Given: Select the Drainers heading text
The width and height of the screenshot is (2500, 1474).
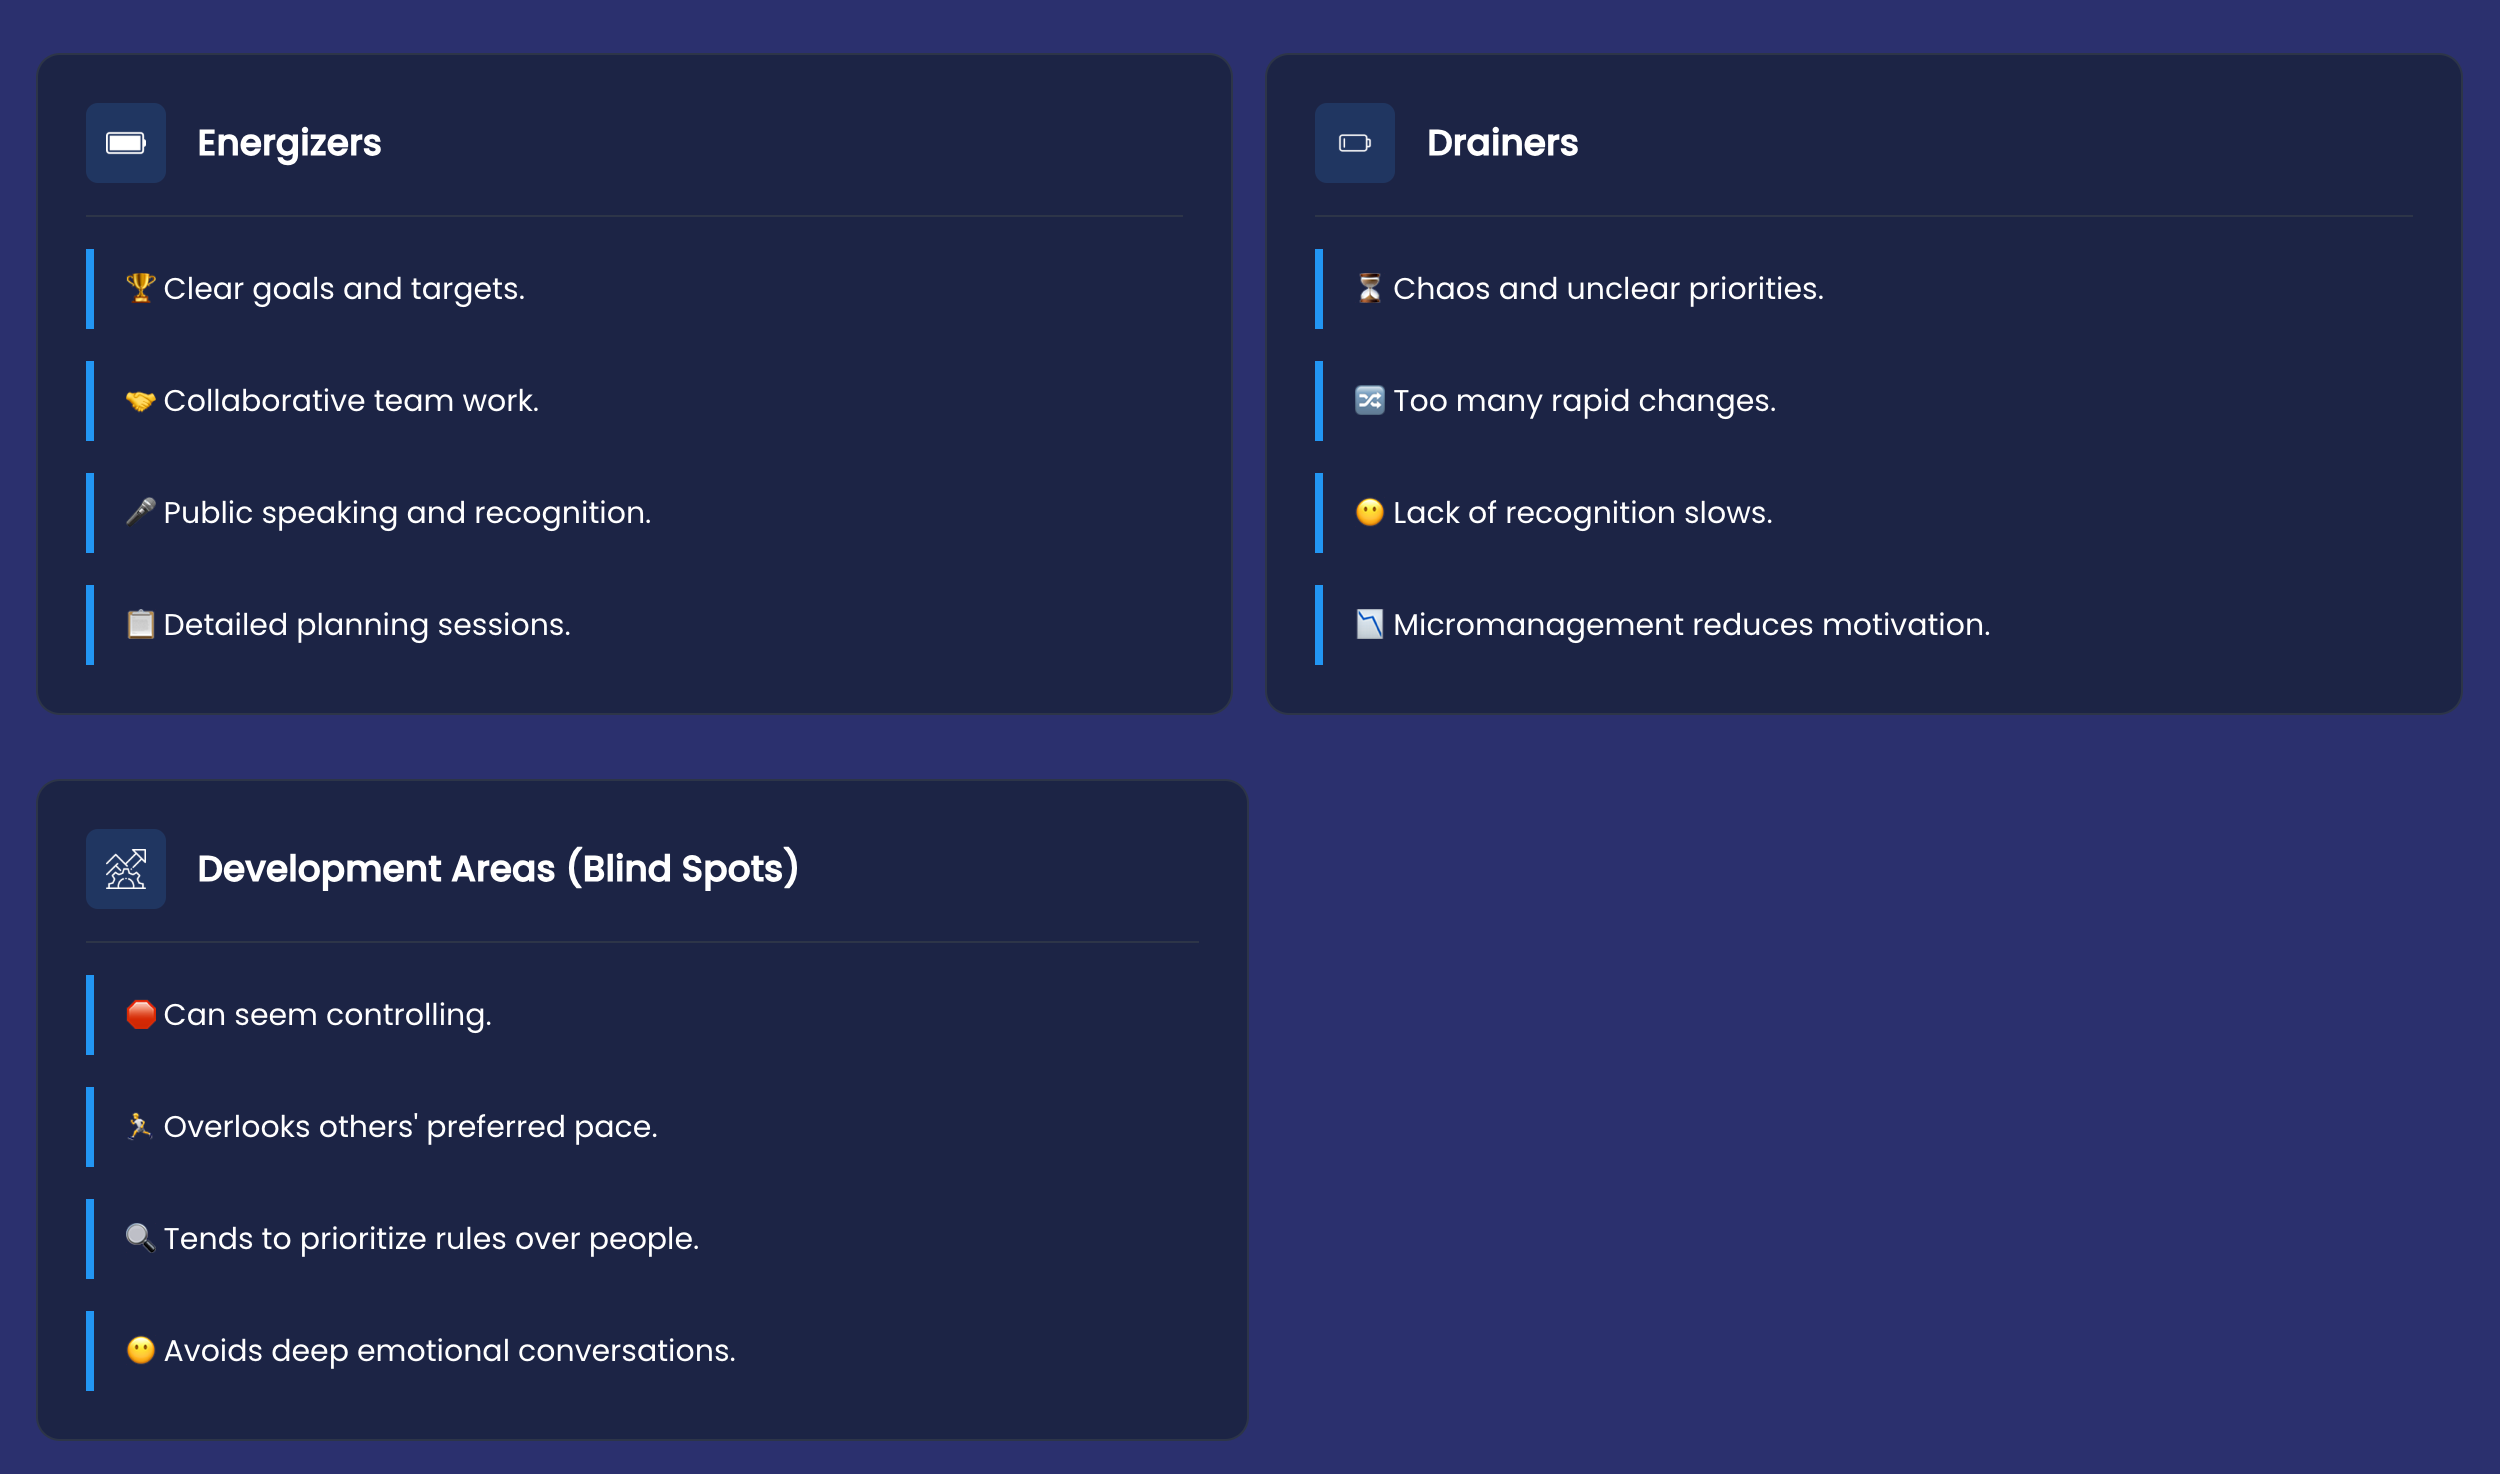Looking at the screenshot, I should point(1502,143).
